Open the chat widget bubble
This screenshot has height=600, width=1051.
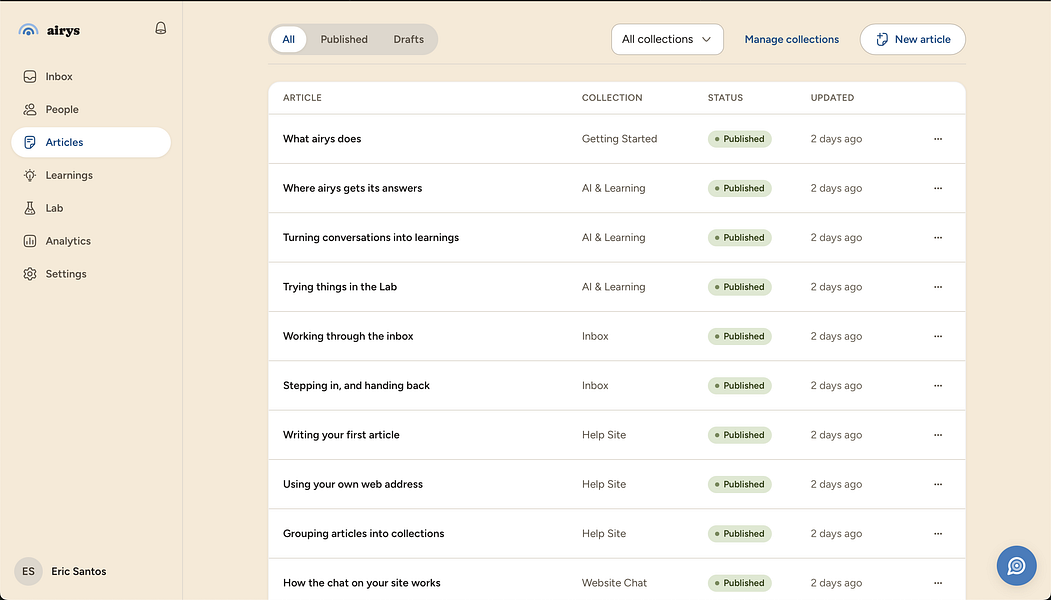click(x=1016, y=566)
